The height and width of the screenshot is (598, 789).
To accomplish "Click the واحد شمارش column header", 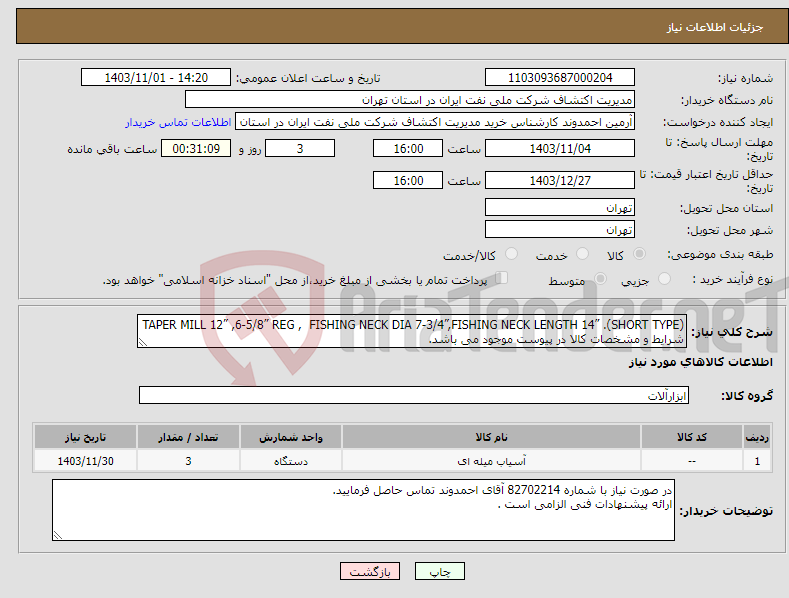I will (x=291, y=437).
